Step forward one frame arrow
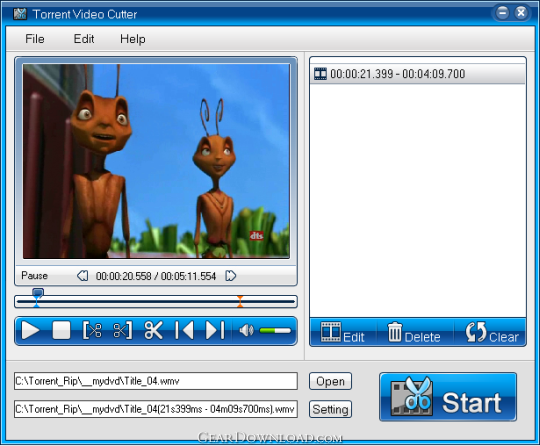The height and width of the screenshot is (446, 540). coord(230,276)
